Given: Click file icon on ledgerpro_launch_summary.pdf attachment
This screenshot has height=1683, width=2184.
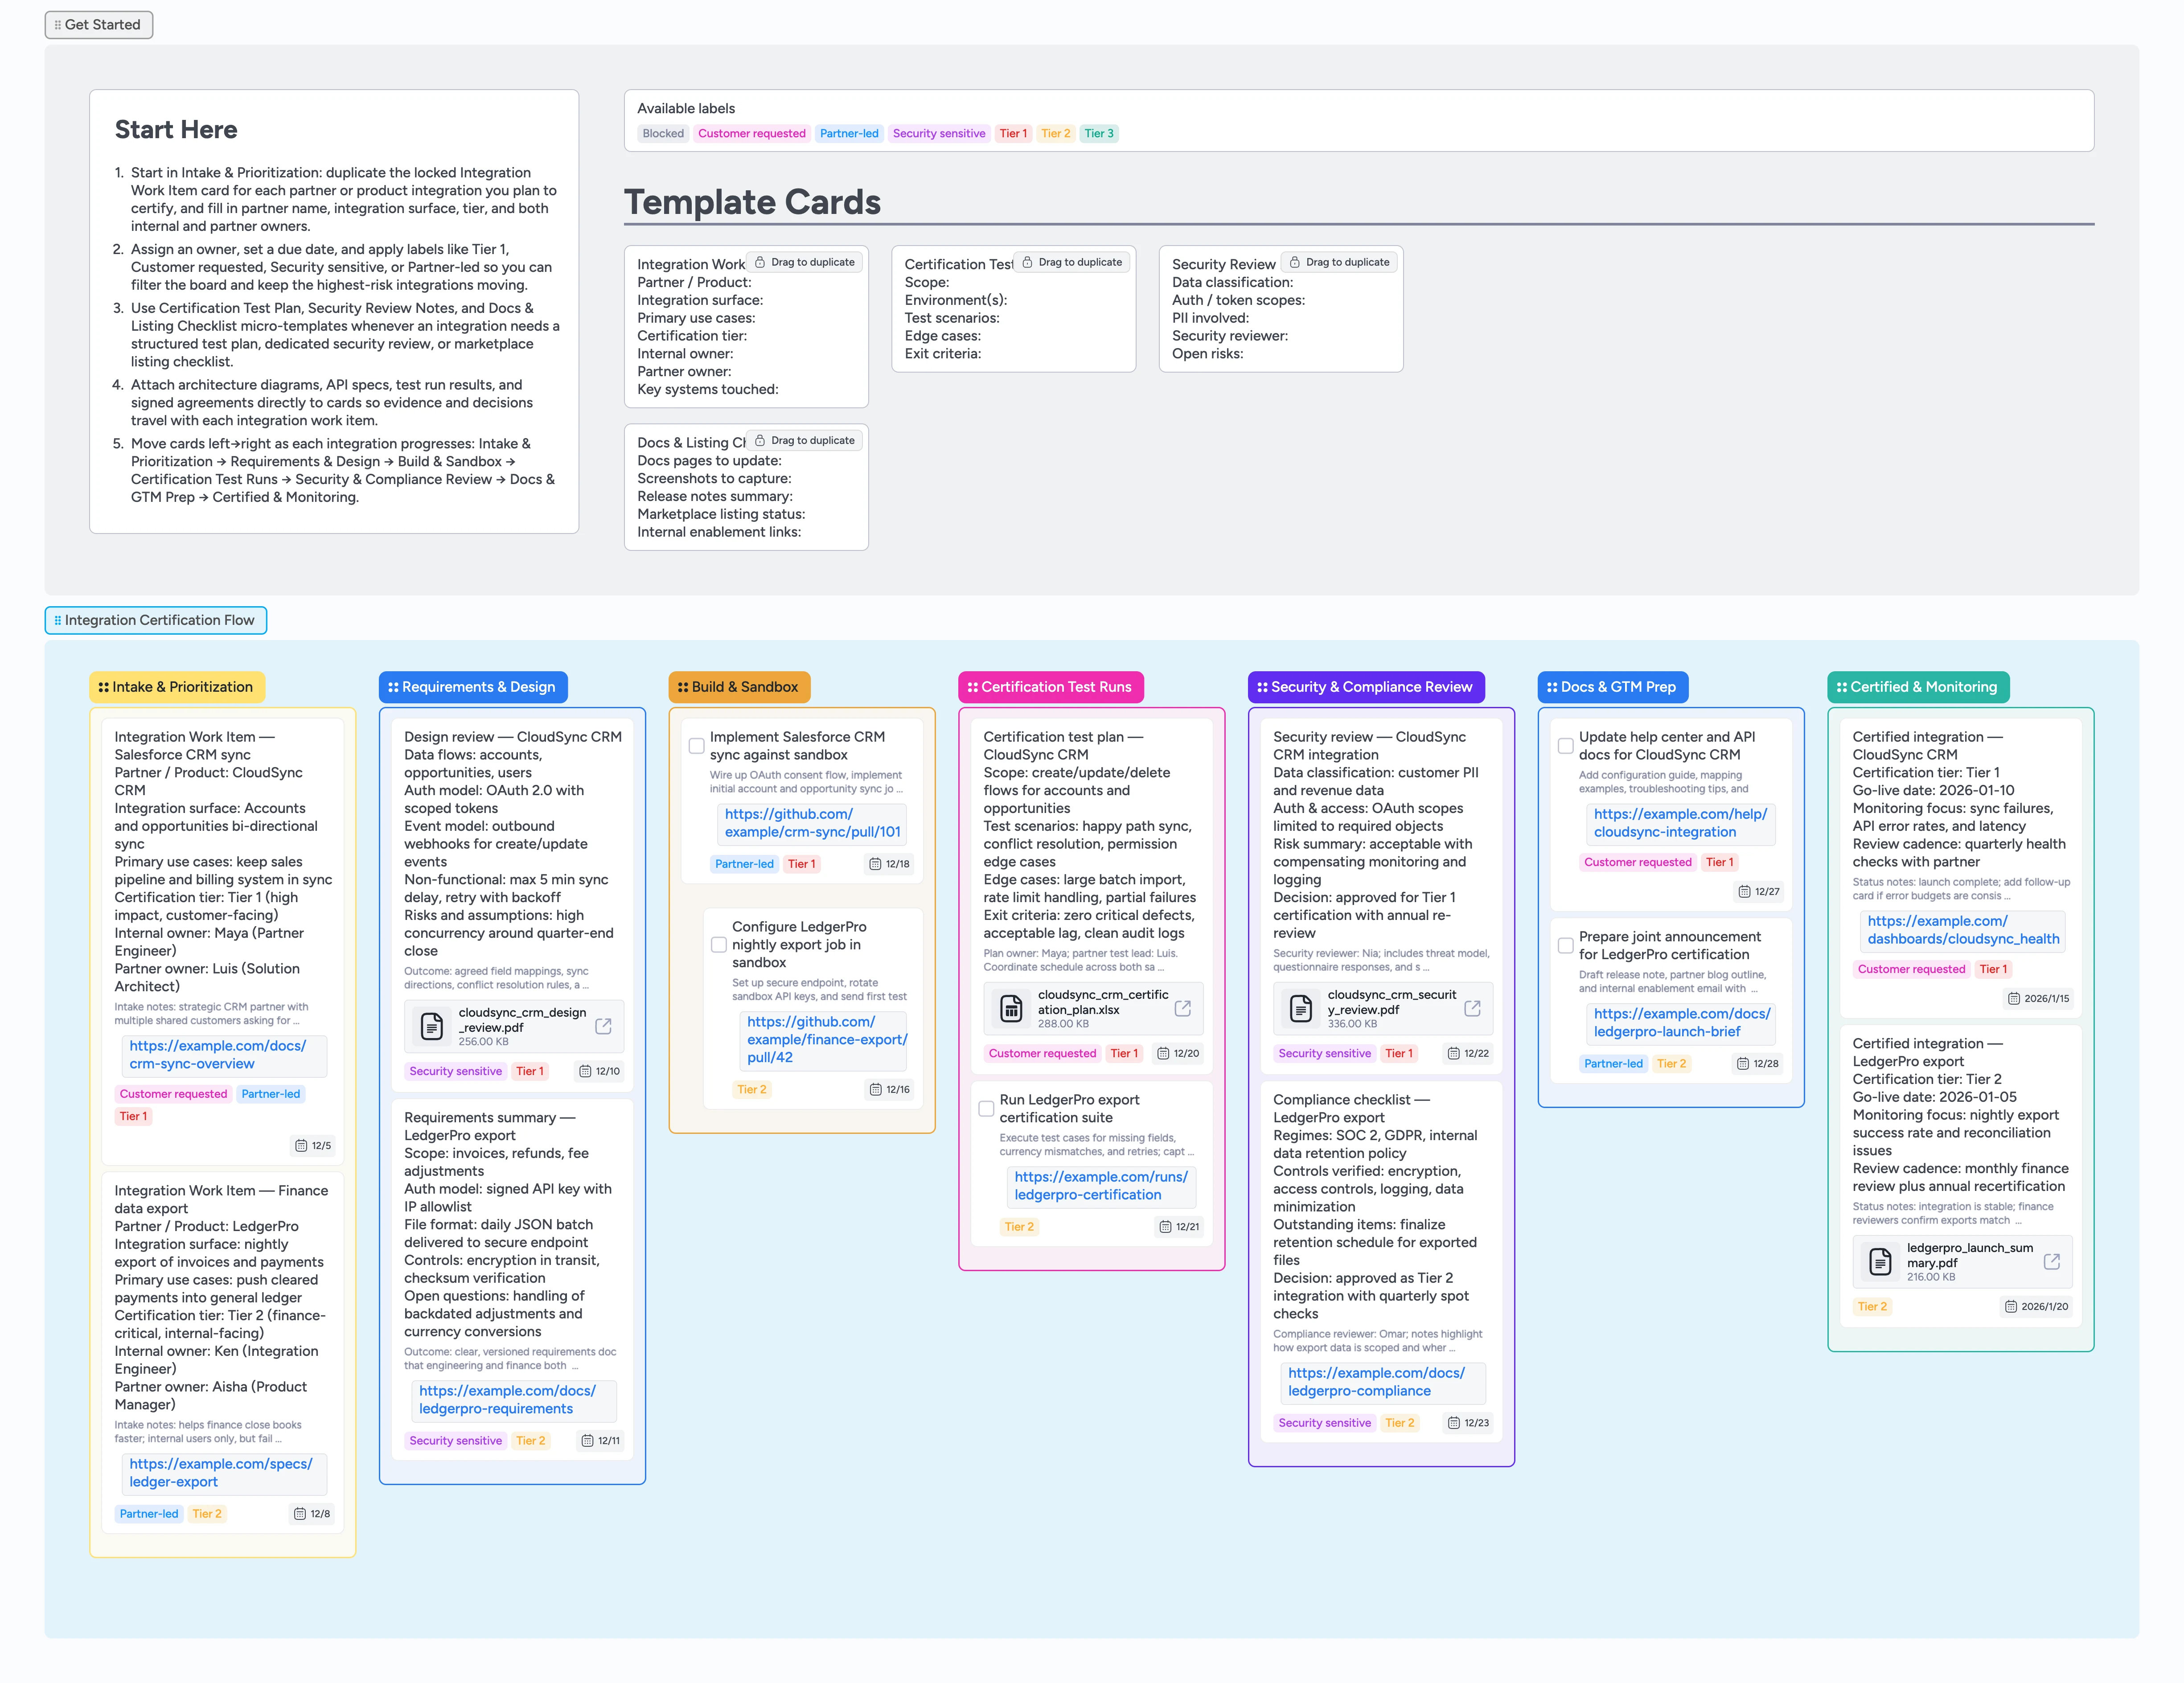Looking at the screenshot, I should [x=1881, y=1261].
